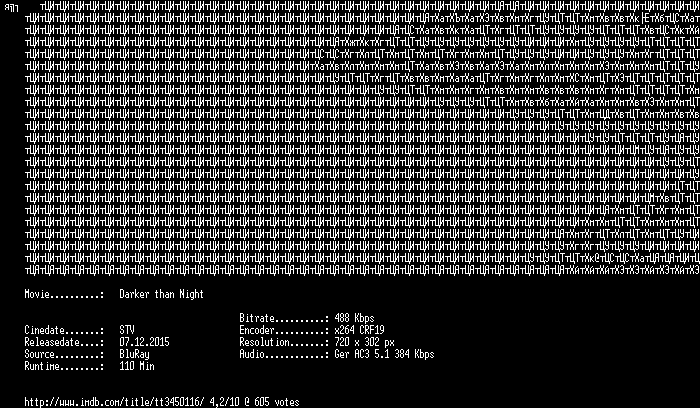Select the STV cinedate value
This screenshot has height=408, width=700.
coord(127,330)
